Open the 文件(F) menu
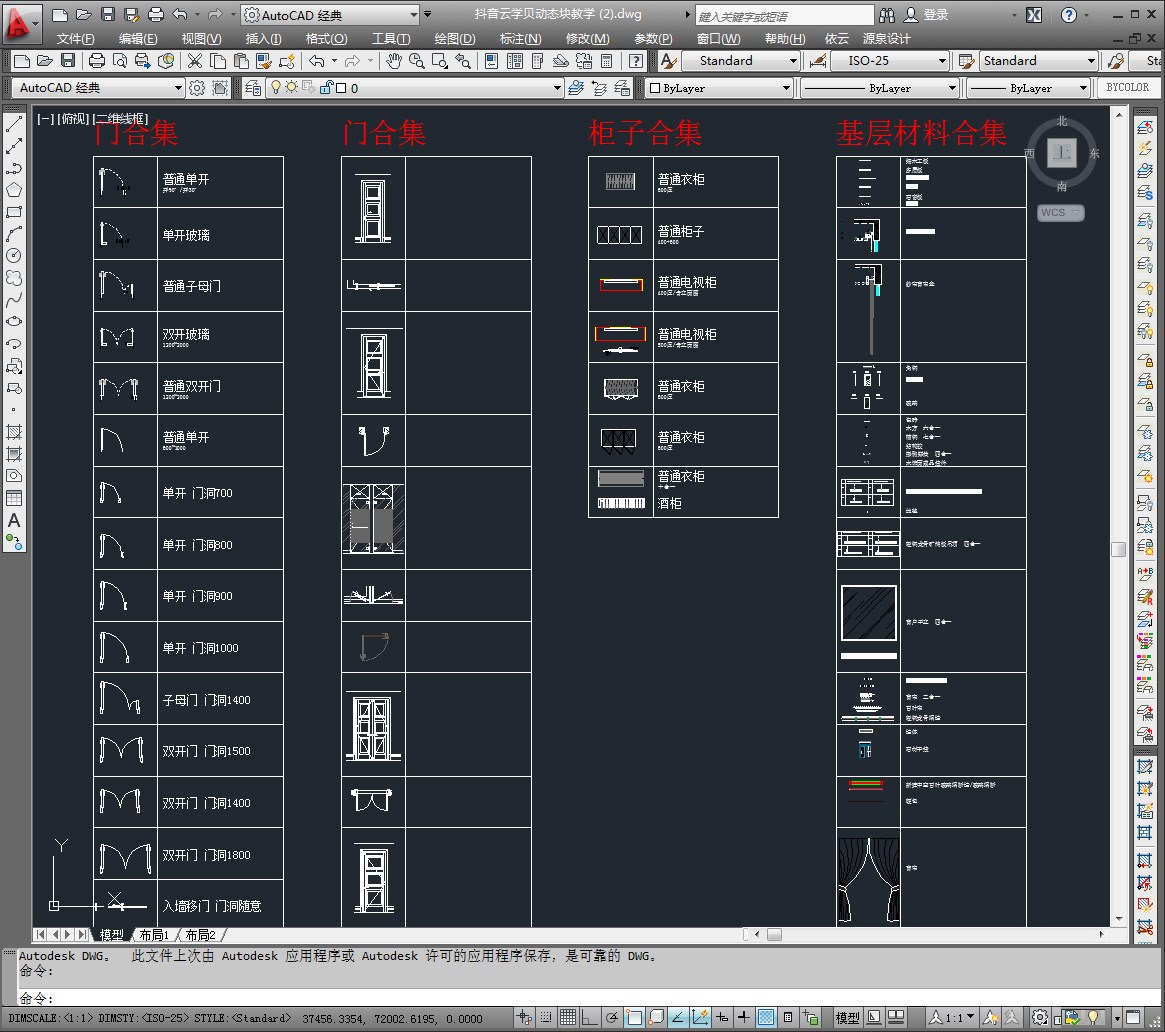The height and width of the screenshot is (1032, 1165). 75,39
